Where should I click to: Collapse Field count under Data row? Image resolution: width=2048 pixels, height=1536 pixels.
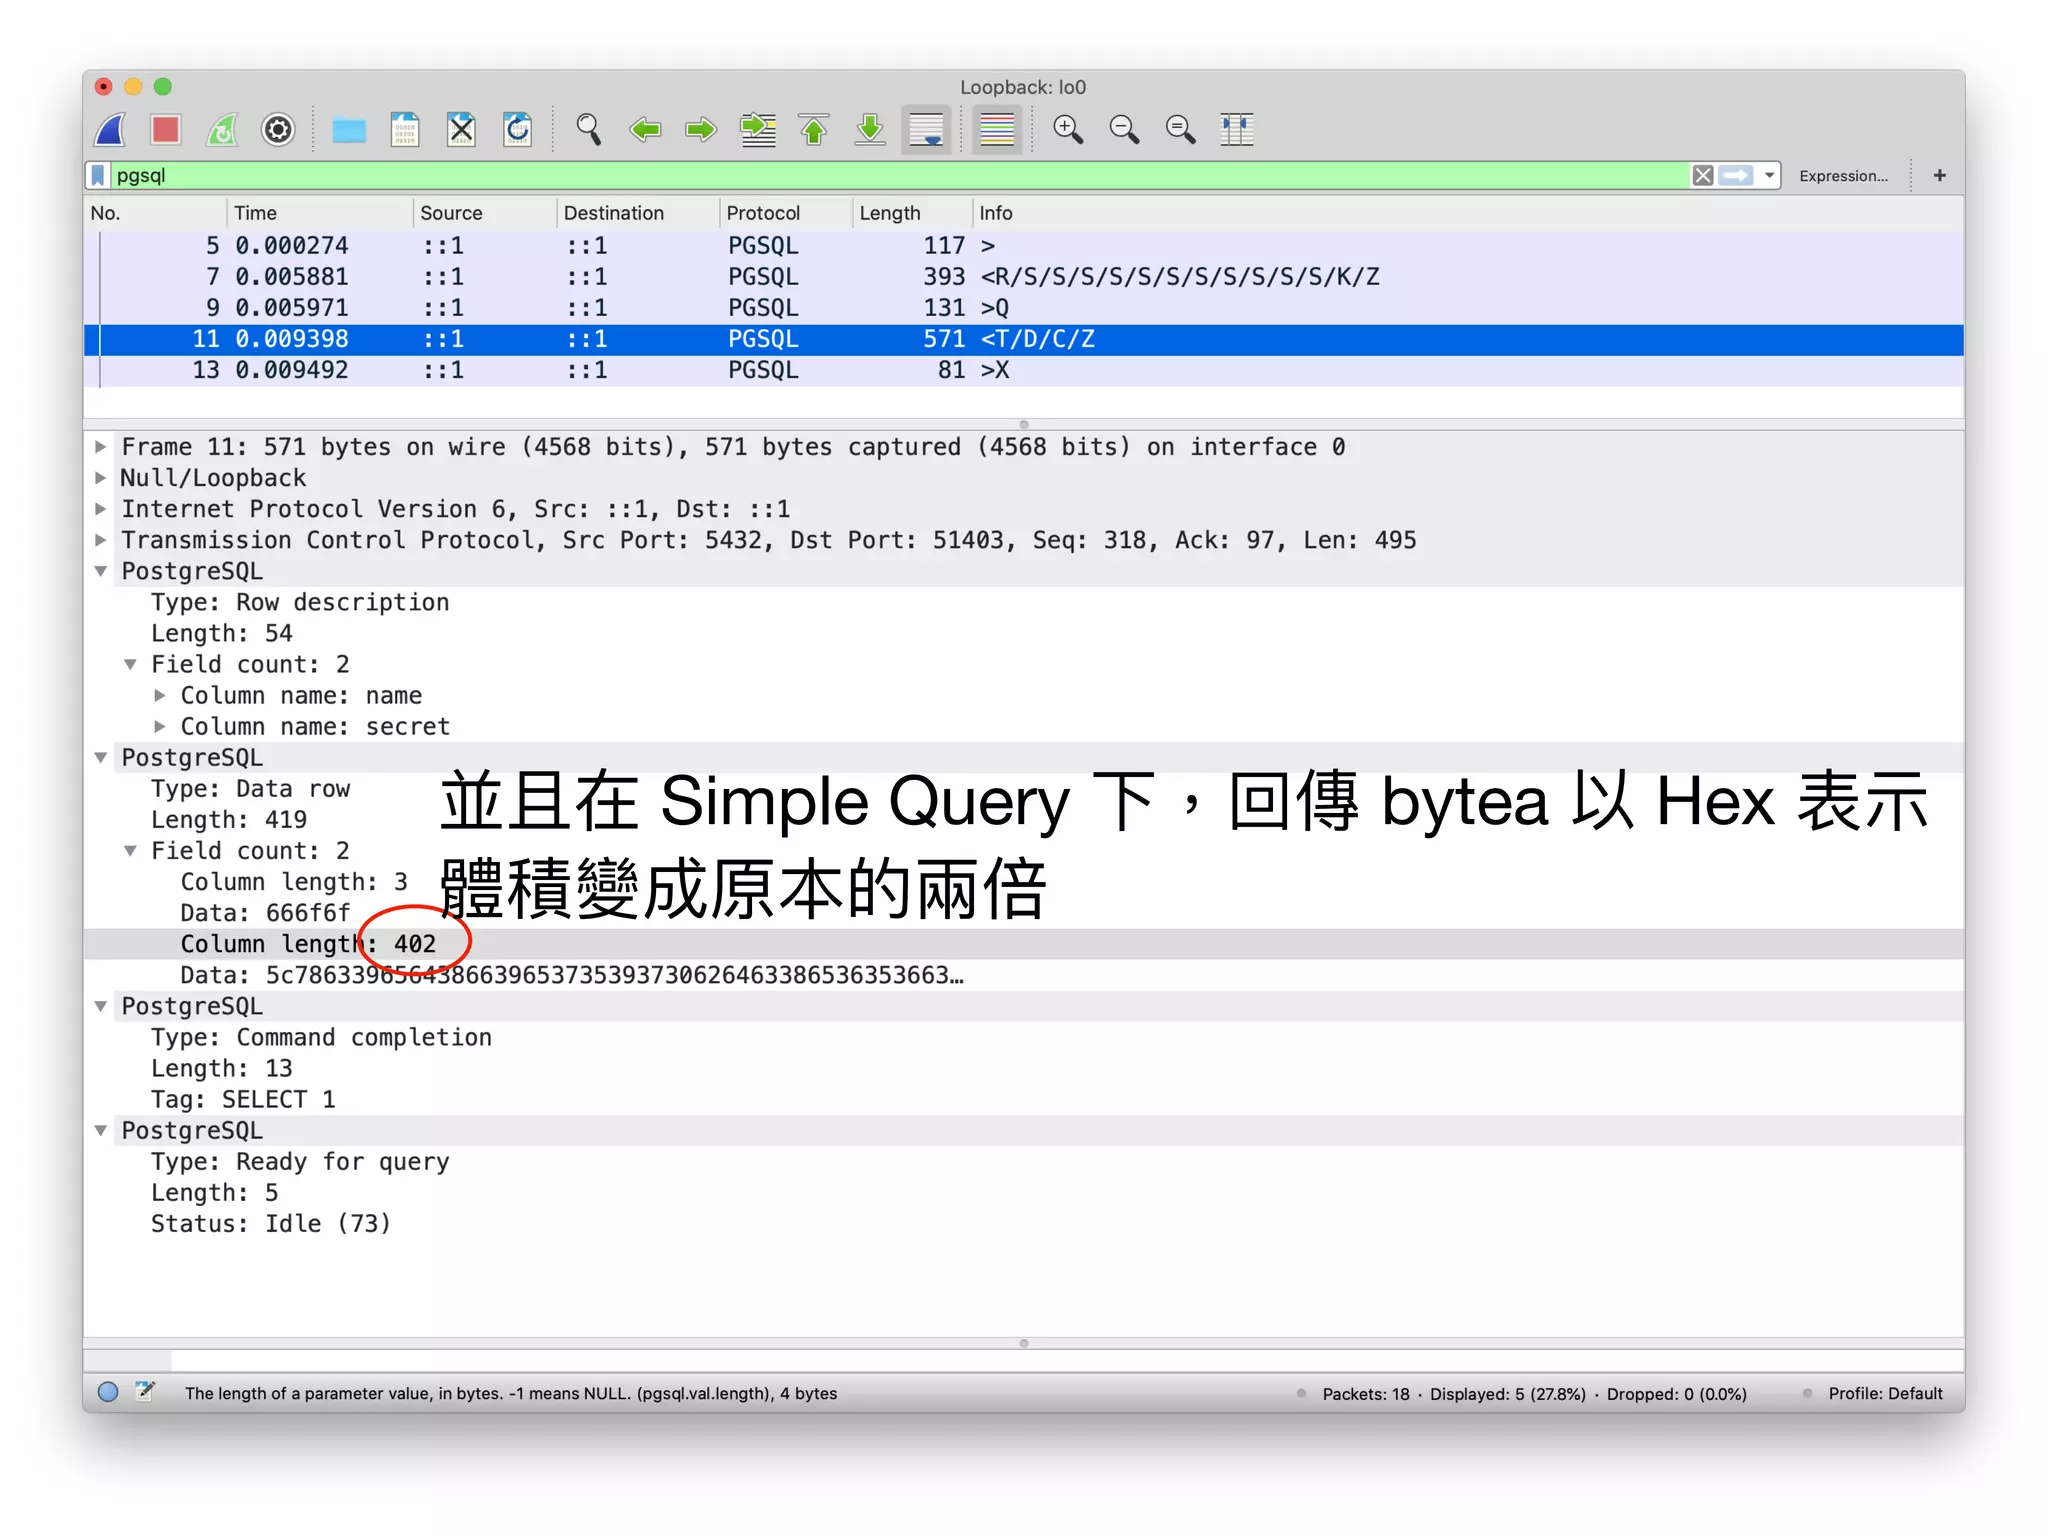(130, 850)
